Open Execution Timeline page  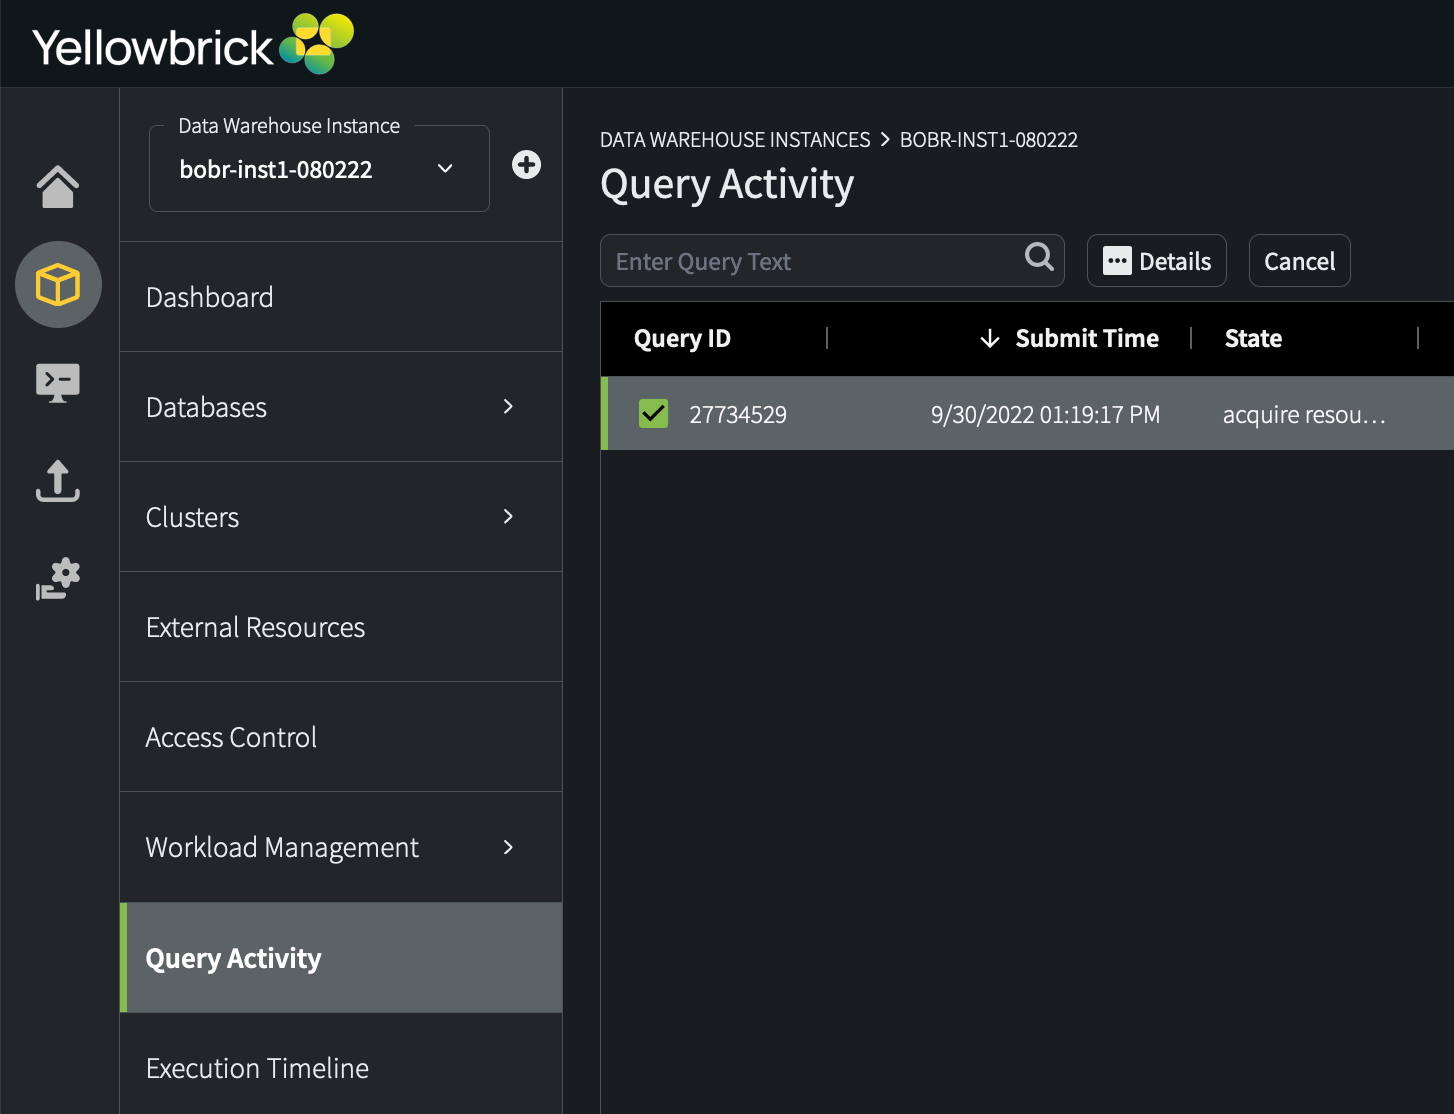[257, 1068]
